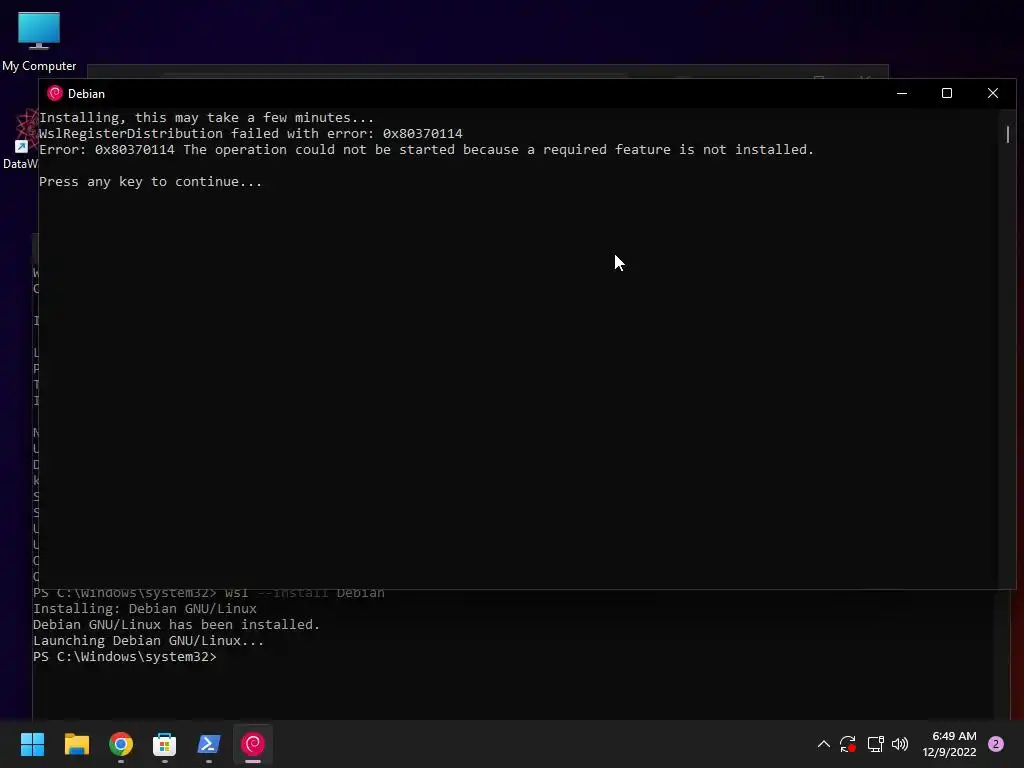Viewport: 1024px width, 768px height.
Task: Maximize the Debian window
Action: point(947,93)
